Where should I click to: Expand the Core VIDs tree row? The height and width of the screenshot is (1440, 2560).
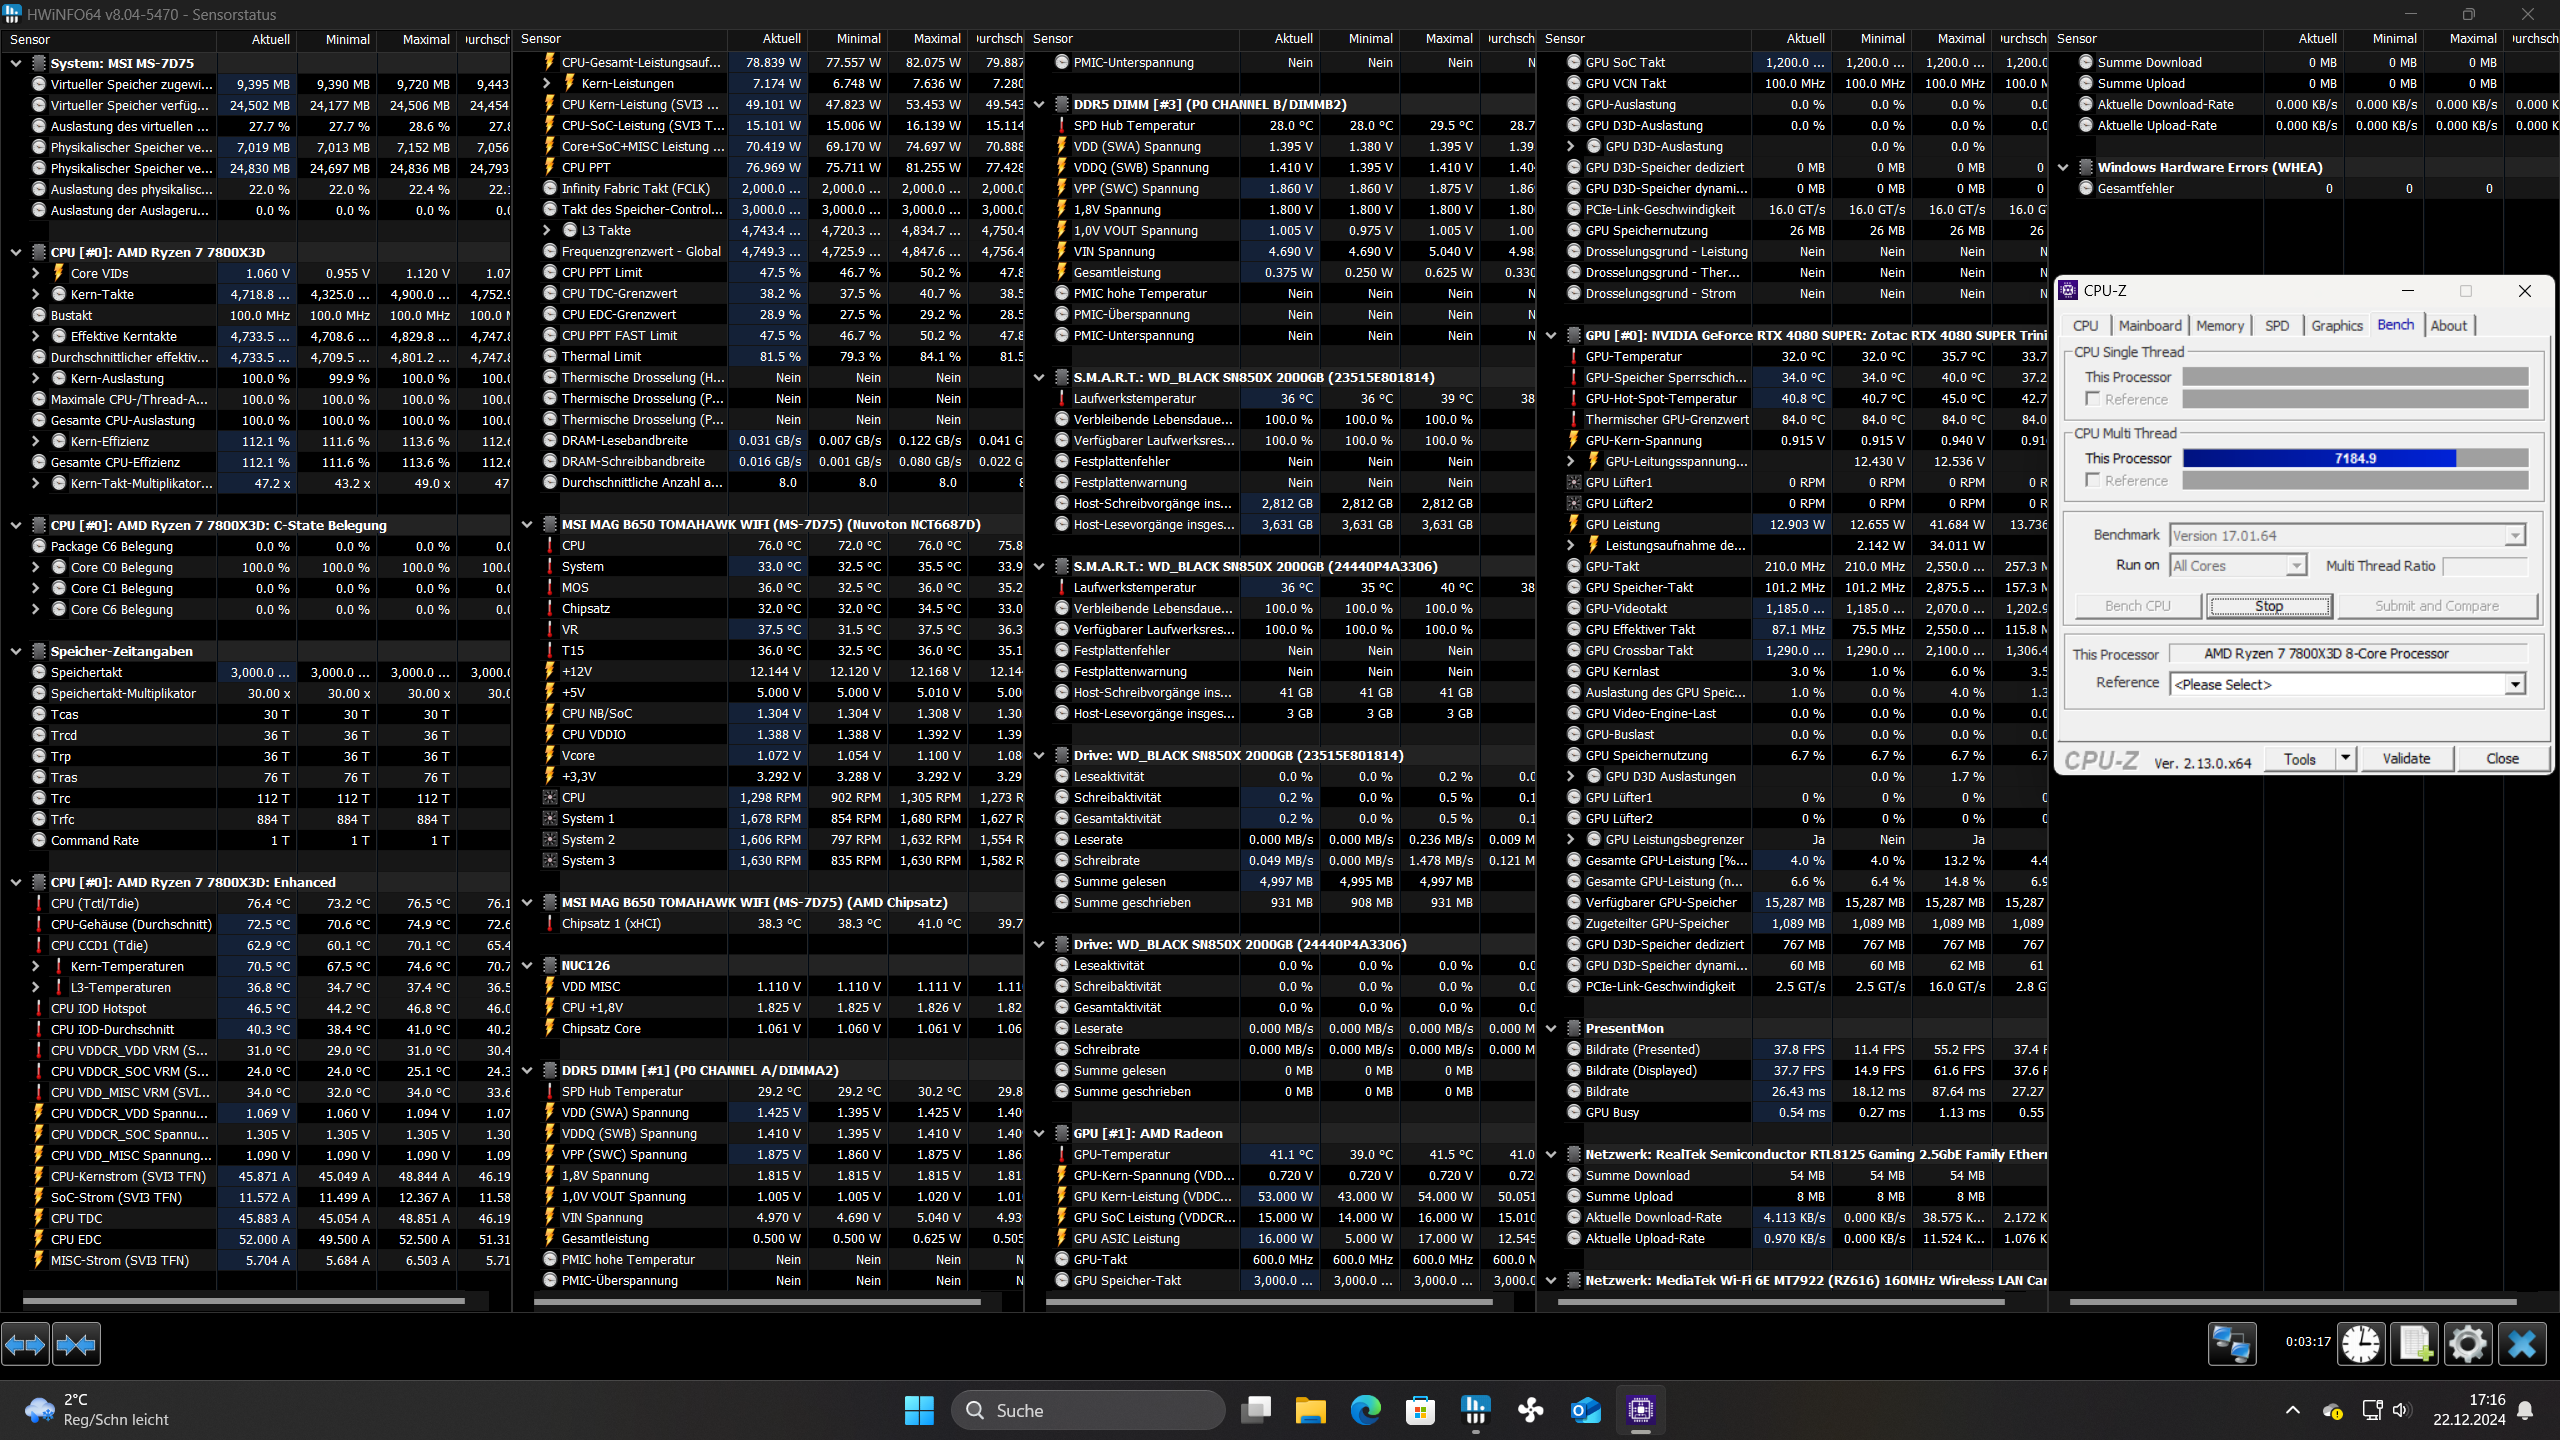click(36, 273)
